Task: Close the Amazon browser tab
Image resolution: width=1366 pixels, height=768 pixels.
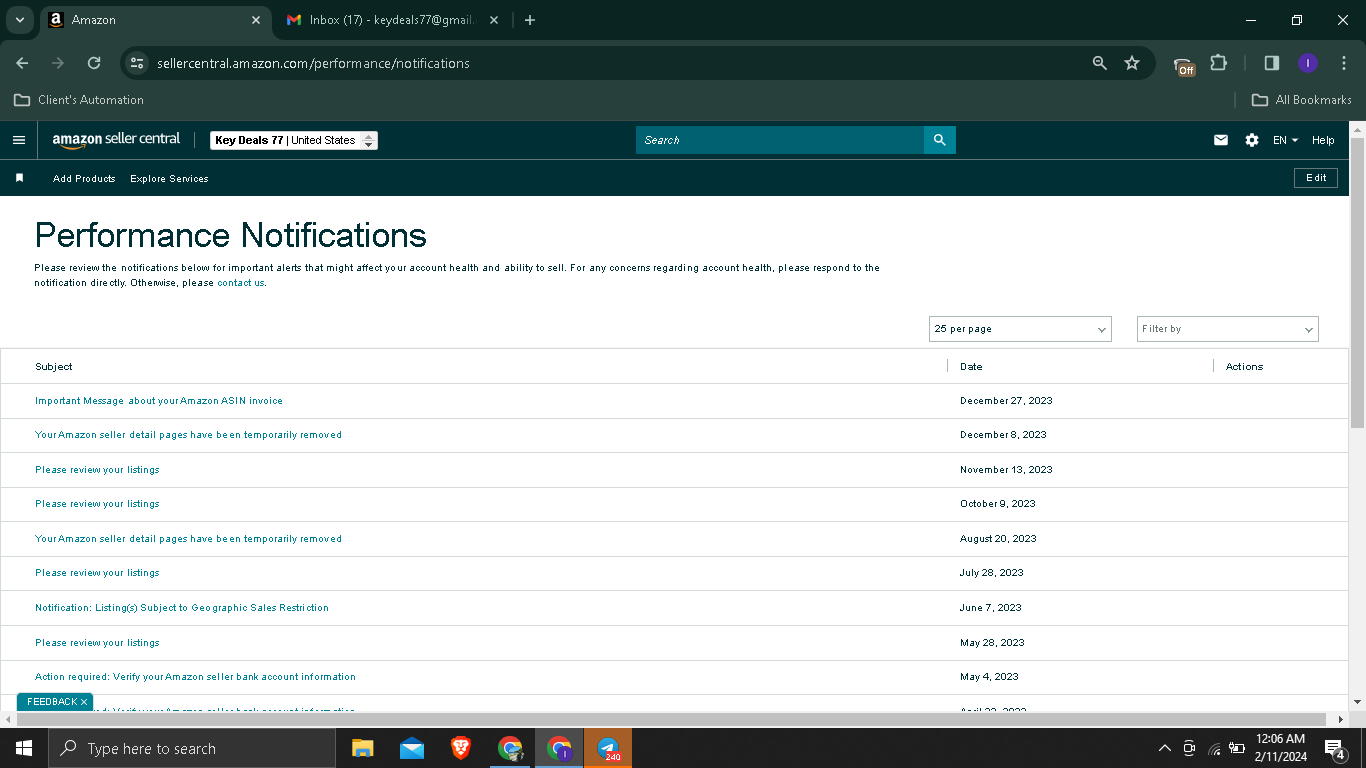Action: [x=256, y=20]
